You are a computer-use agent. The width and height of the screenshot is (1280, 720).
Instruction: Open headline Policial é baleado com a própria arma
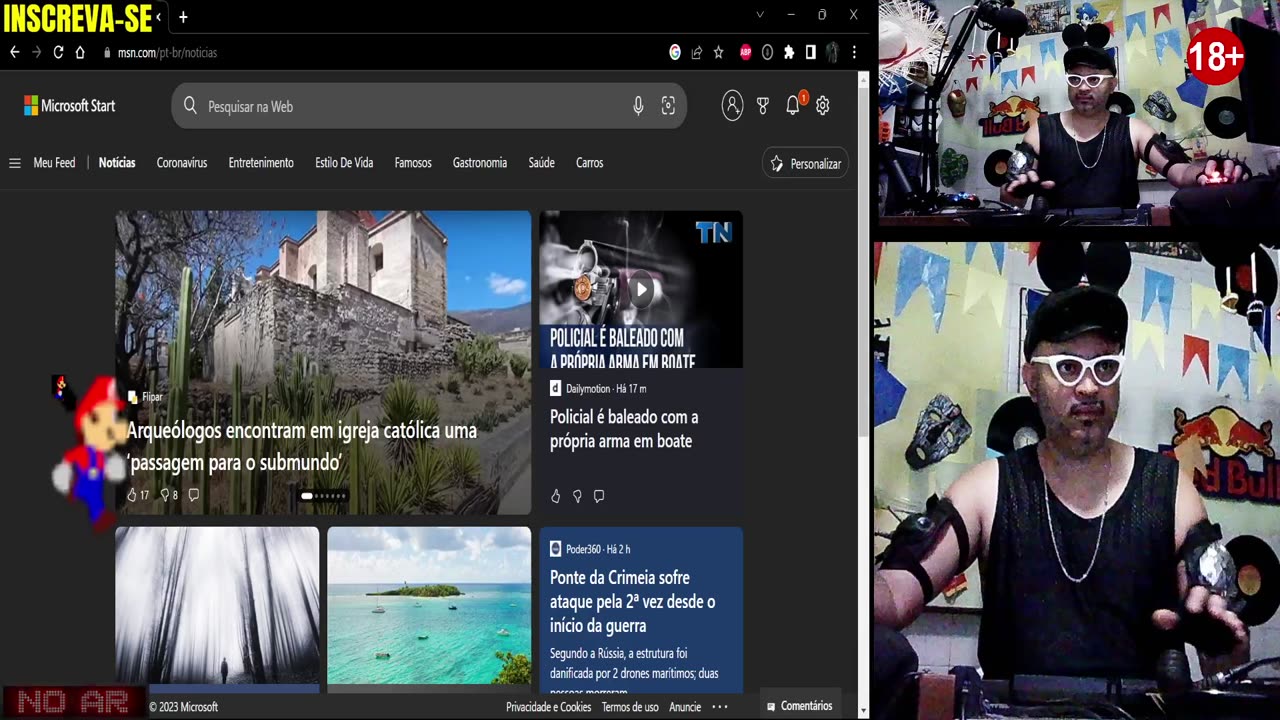coord(624,429)
